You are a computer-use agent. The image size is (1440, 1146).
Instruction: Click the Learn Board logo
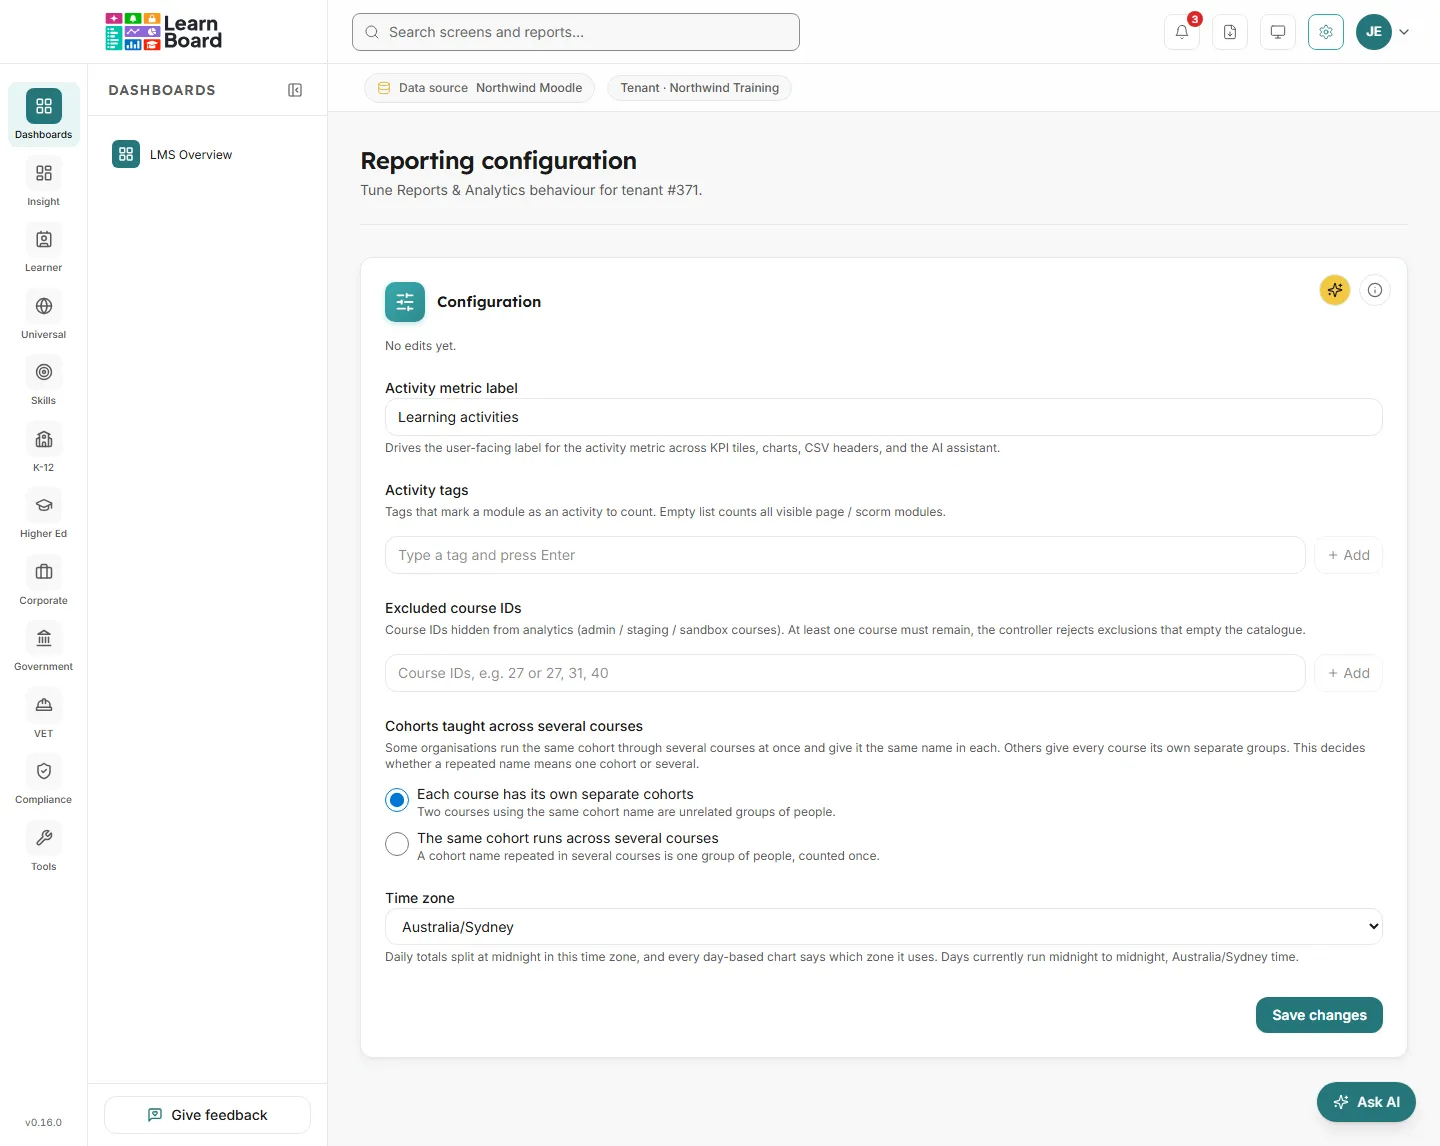[x=163, y=32]
